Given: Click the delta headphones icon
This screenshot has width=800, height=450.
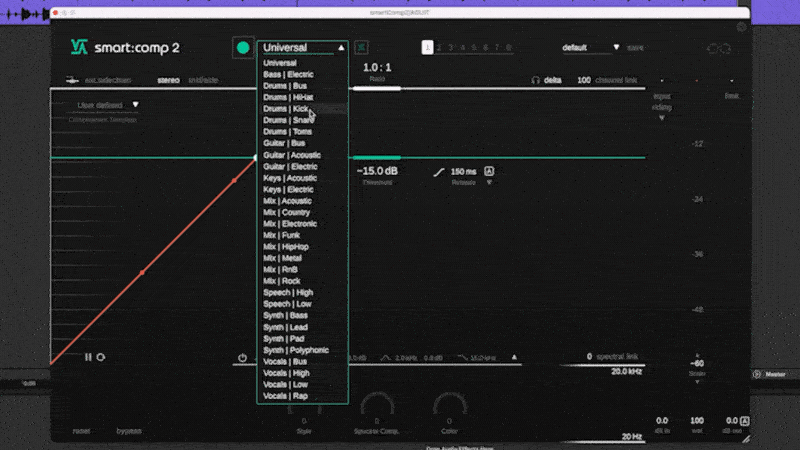Looking at the screenshot, I should [x=535, y=80].
